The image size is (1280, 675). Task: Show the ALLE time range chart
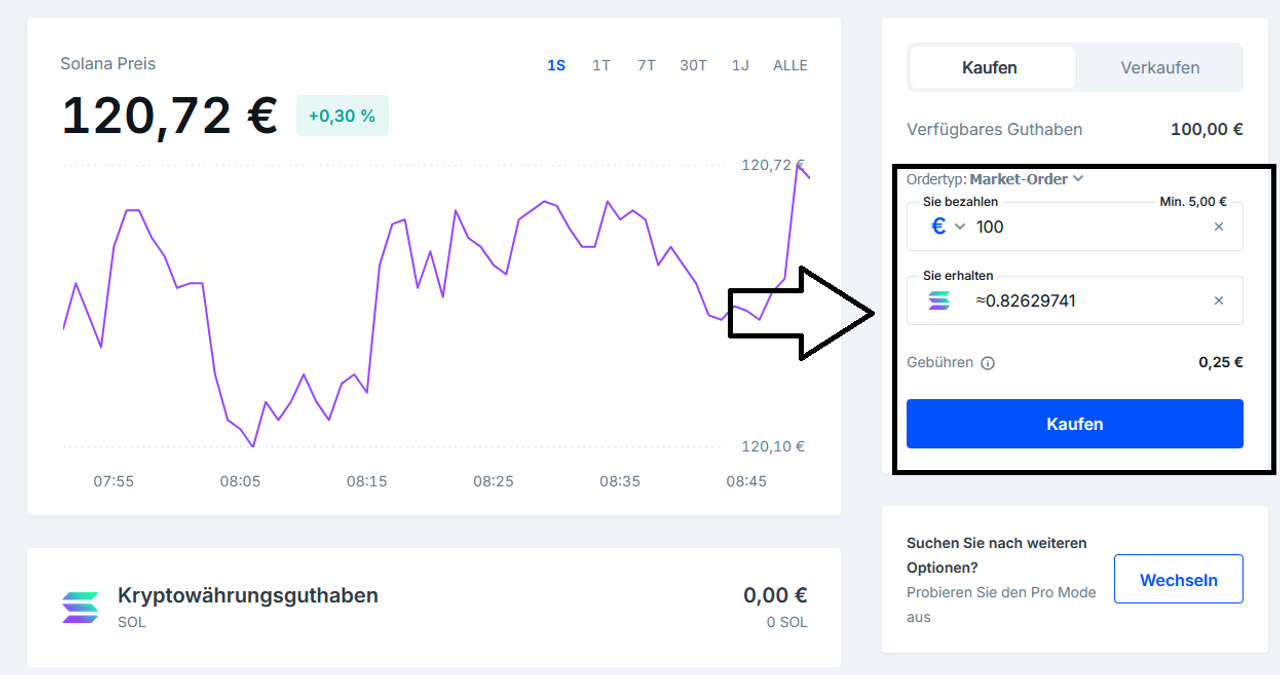tap(790, 66)
